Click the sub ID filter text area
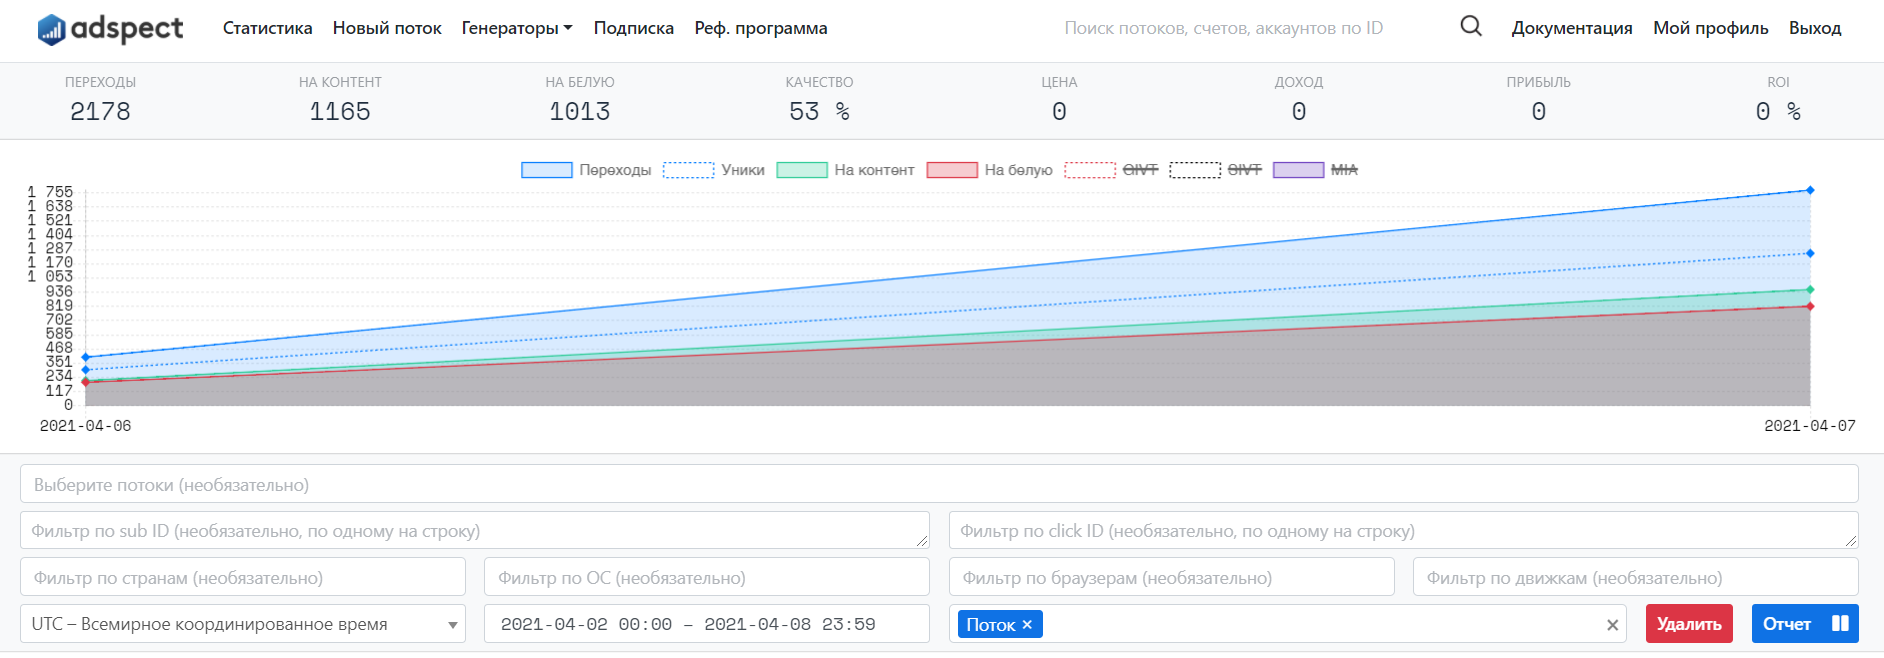1884x658 pixels. tap(475, 530)
